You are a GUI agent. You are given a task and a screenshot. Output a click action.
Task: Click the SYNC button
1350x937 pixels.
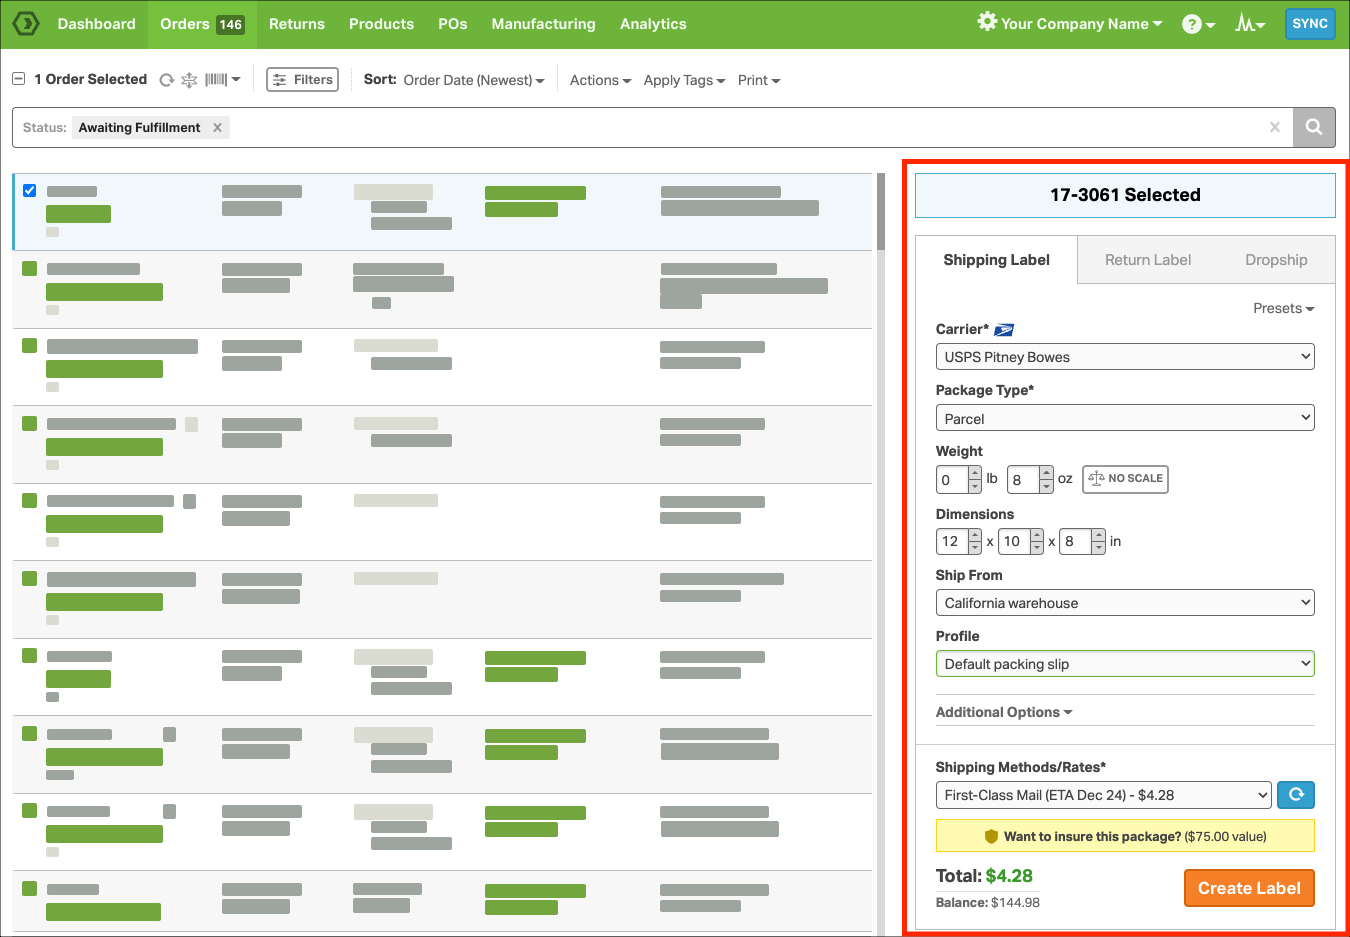[1310, 23]
